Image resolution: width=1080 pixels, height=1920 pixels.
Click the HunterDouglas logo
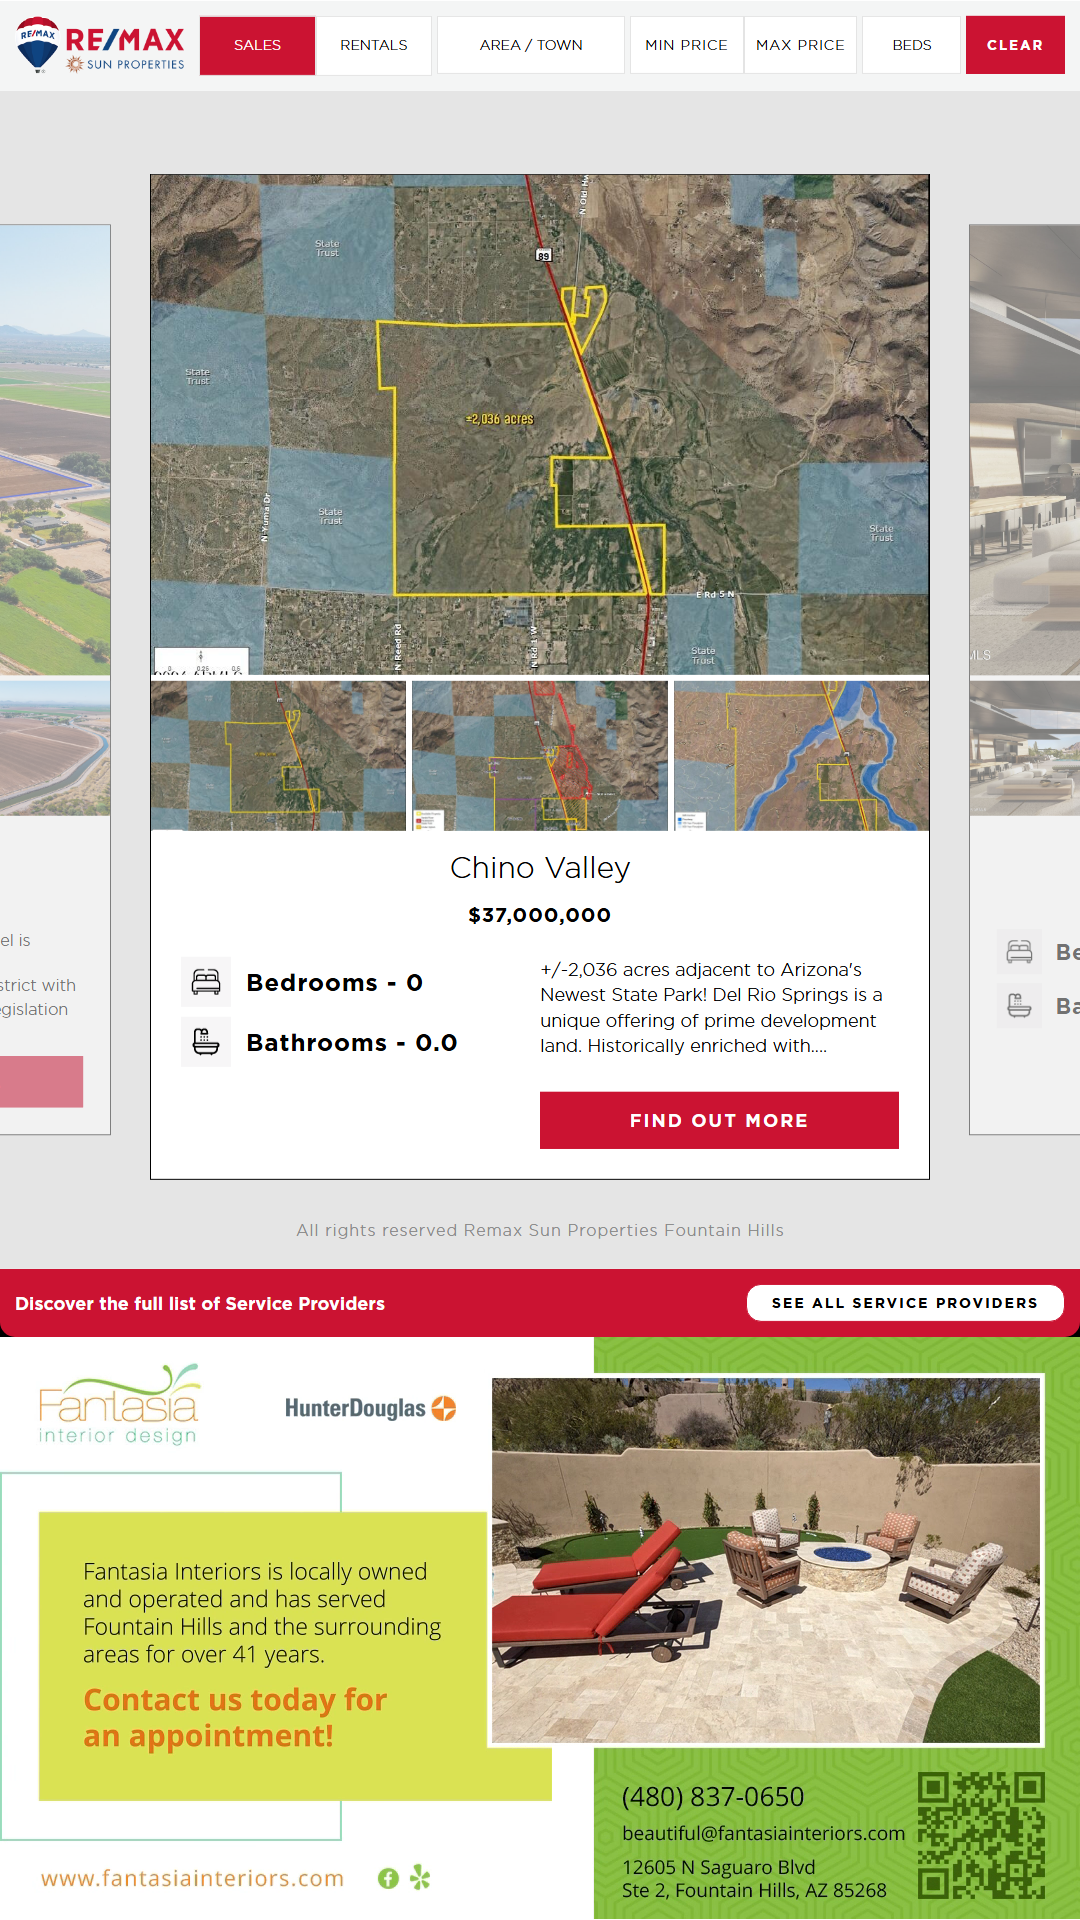tap(370, 1408)
